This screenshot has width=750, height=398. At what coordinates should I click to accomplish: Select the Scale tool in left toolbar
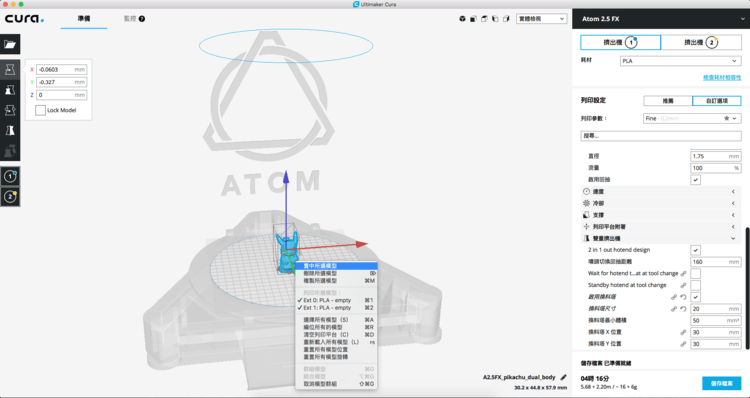point(10,89)
